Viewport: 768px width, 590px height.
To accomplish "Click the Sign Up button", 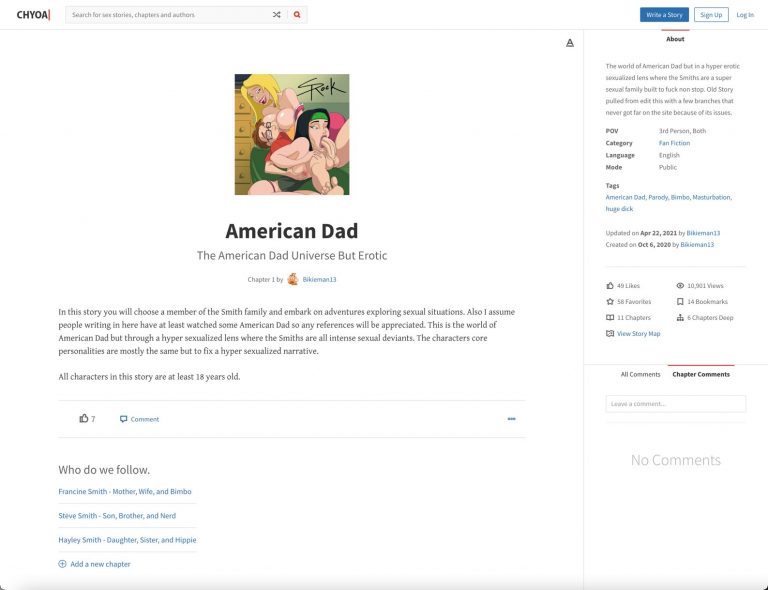I will 711,15.
